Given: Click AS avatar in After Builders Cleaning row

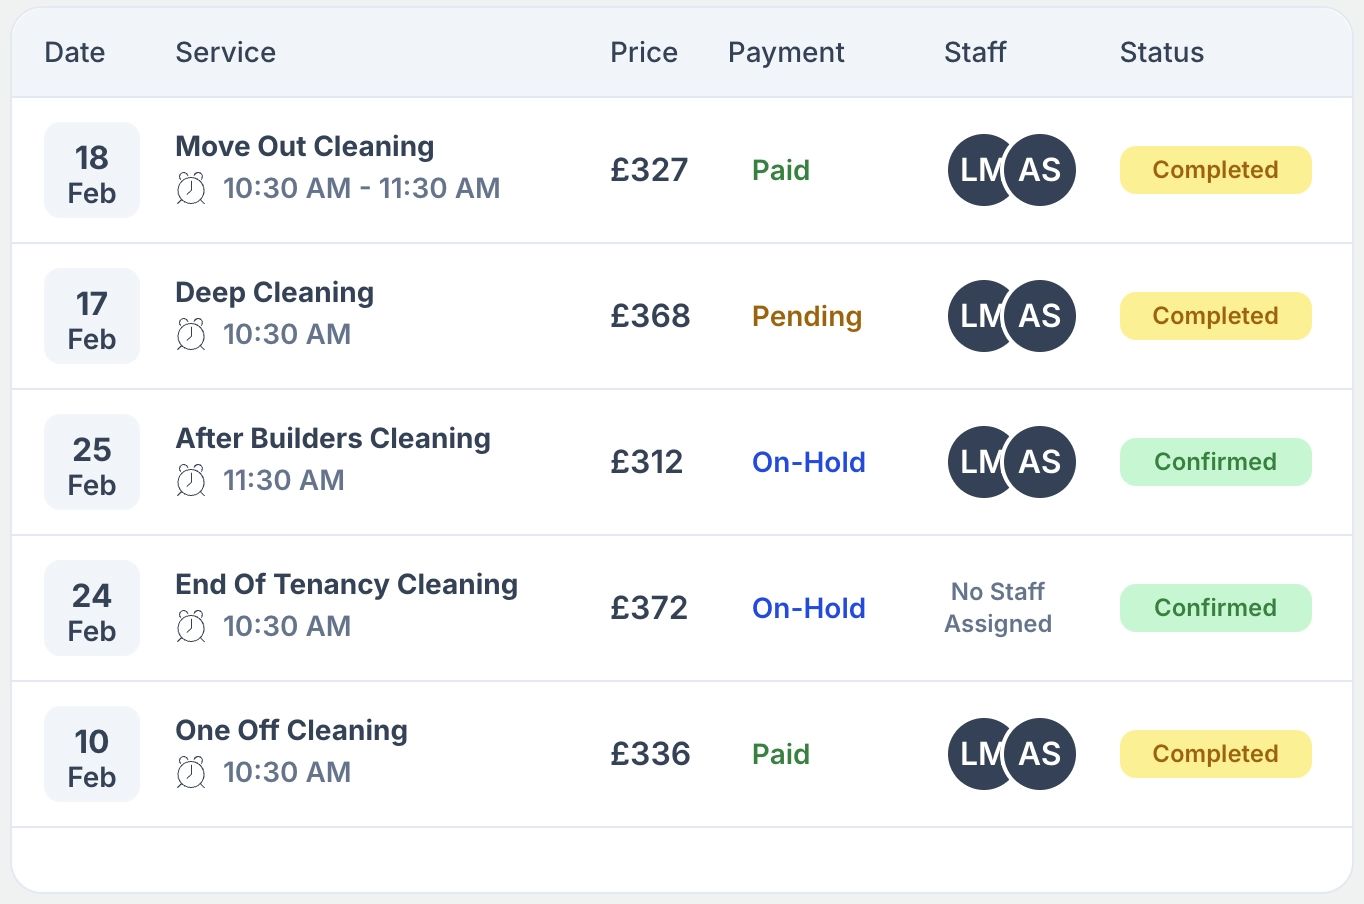Looking at the screenshot, I should (x=1042, y=462).
